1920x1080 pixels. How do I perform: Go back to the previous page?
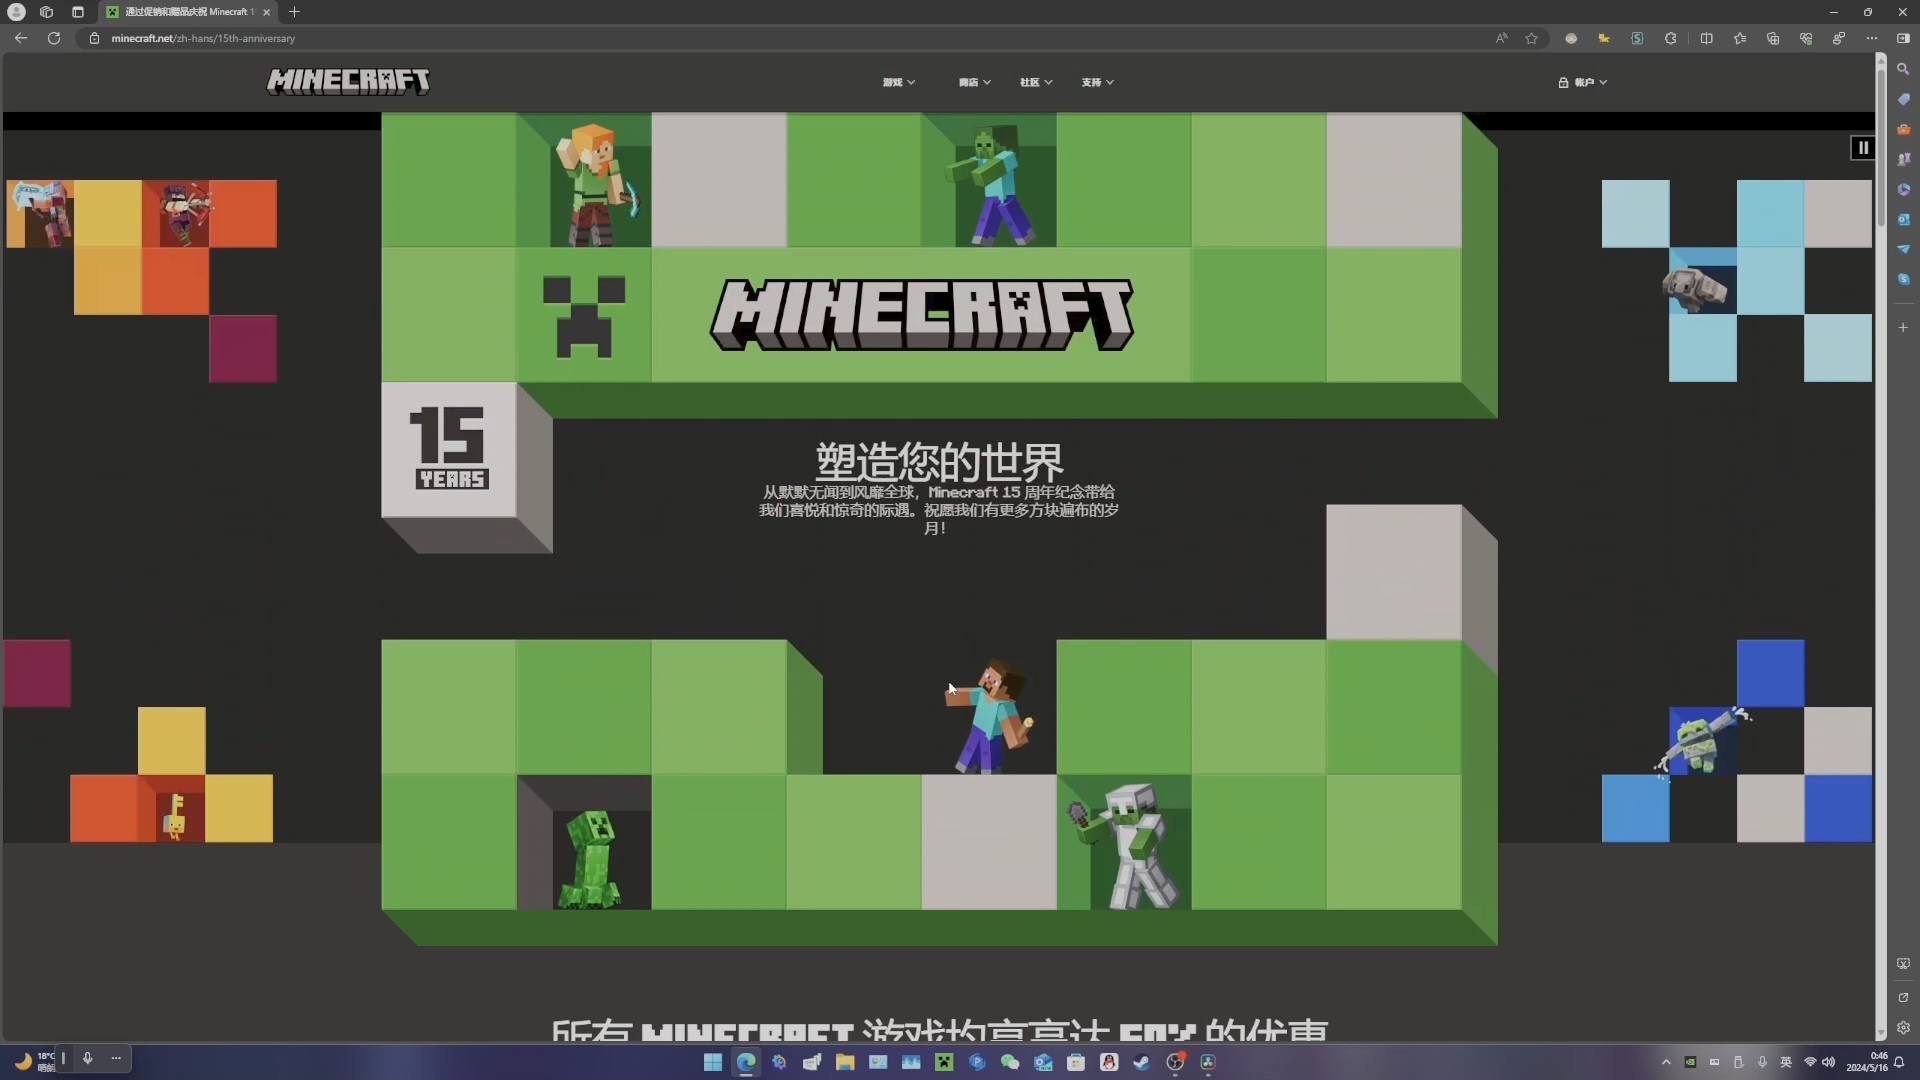tap(21, 38)
